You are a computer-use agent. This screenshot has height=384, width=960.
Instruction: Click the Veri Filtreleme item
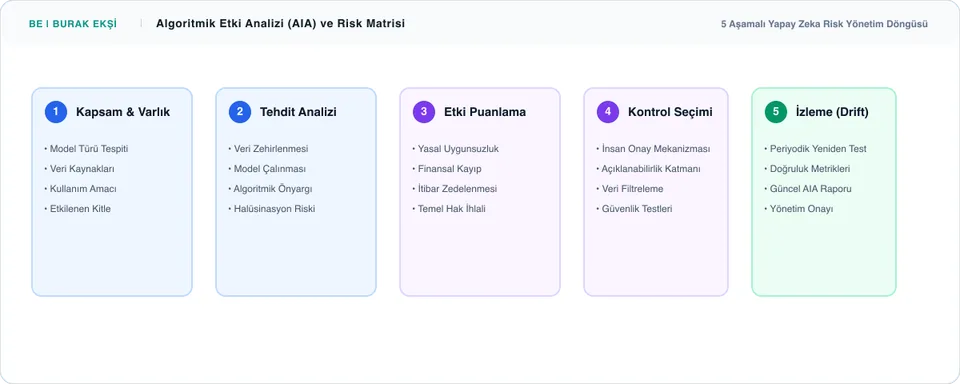[x=629, y=189]
